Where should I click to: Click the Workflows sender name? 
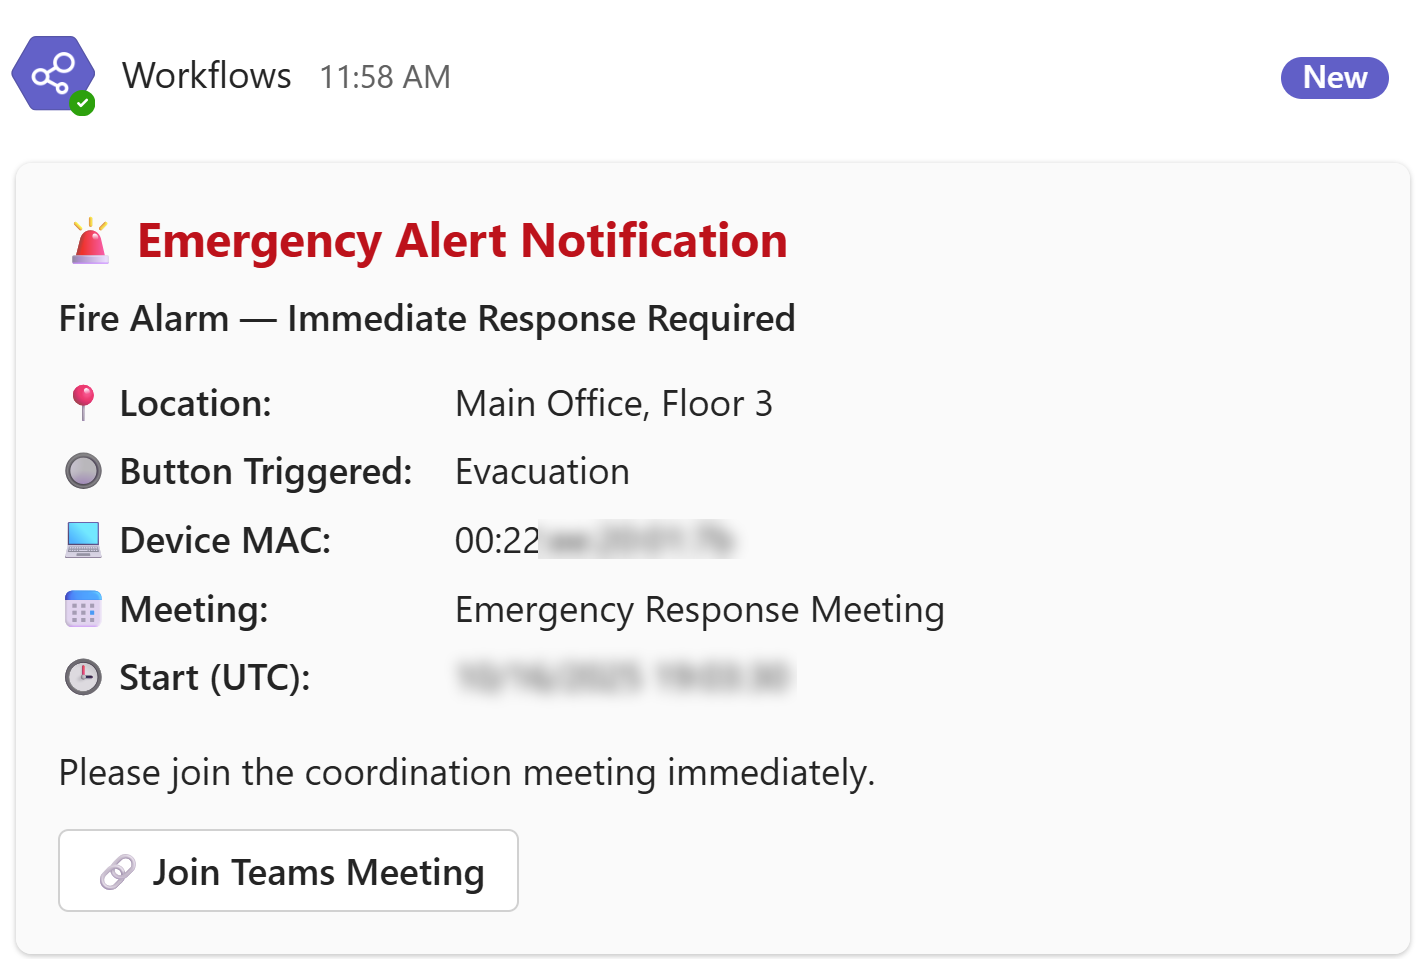(207, 76)
